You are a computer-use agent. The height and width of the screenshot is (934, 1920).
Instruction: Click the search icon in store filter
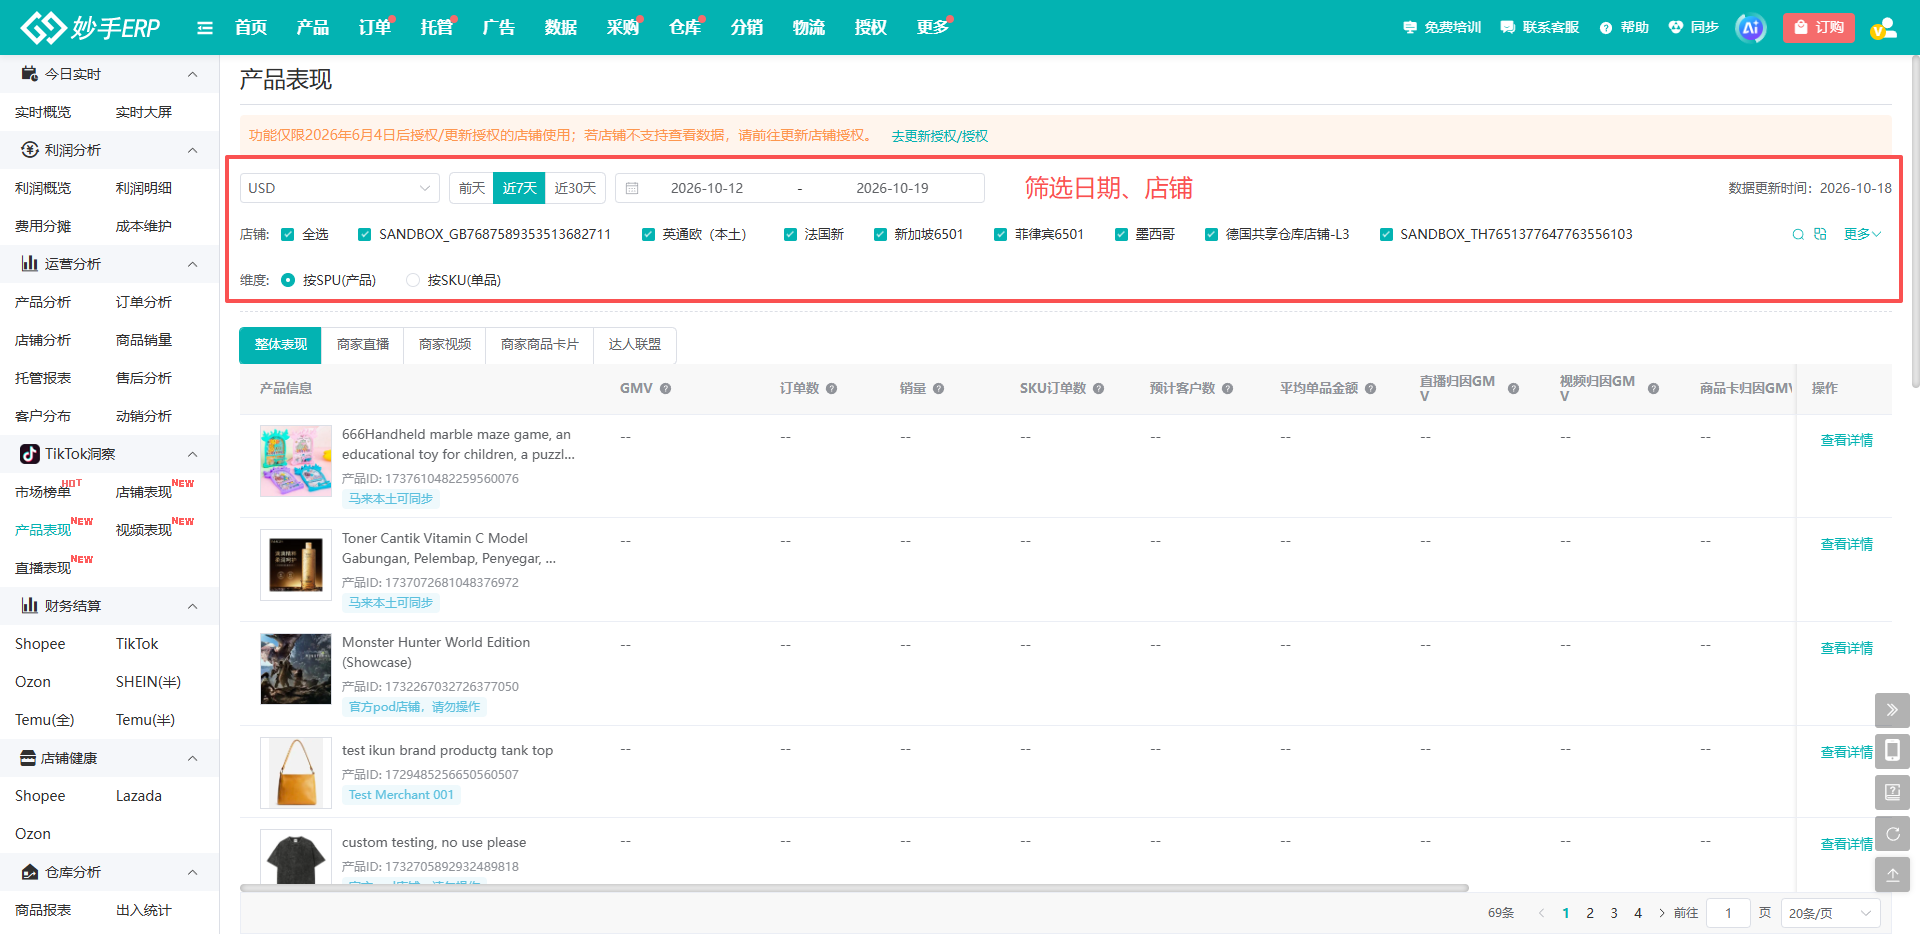tap(1798, 234)
